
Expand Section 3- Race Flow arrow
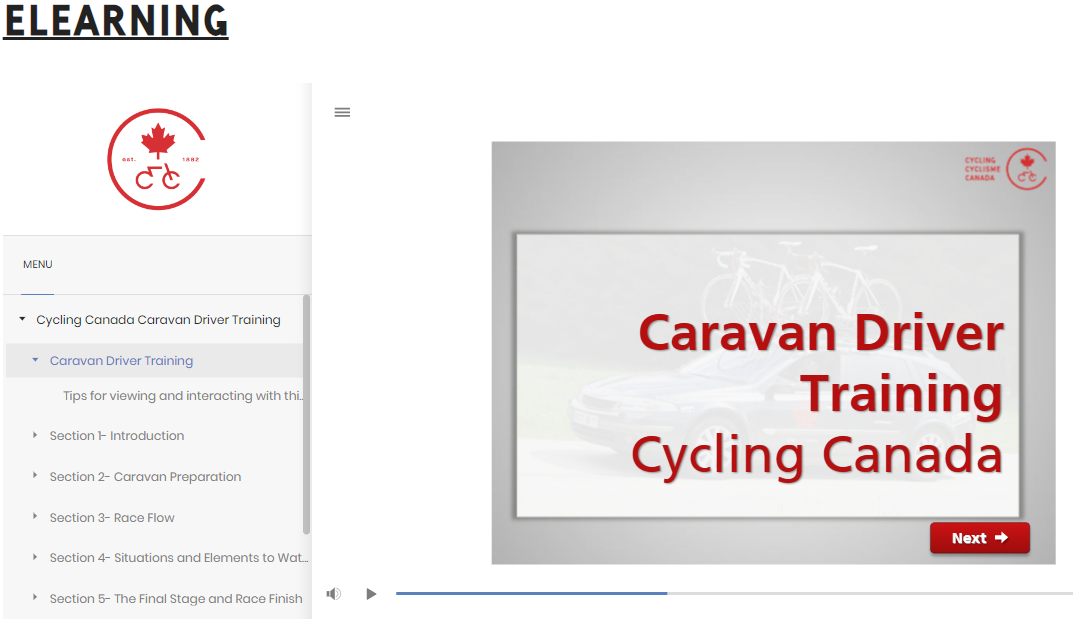tap(35, 516)
